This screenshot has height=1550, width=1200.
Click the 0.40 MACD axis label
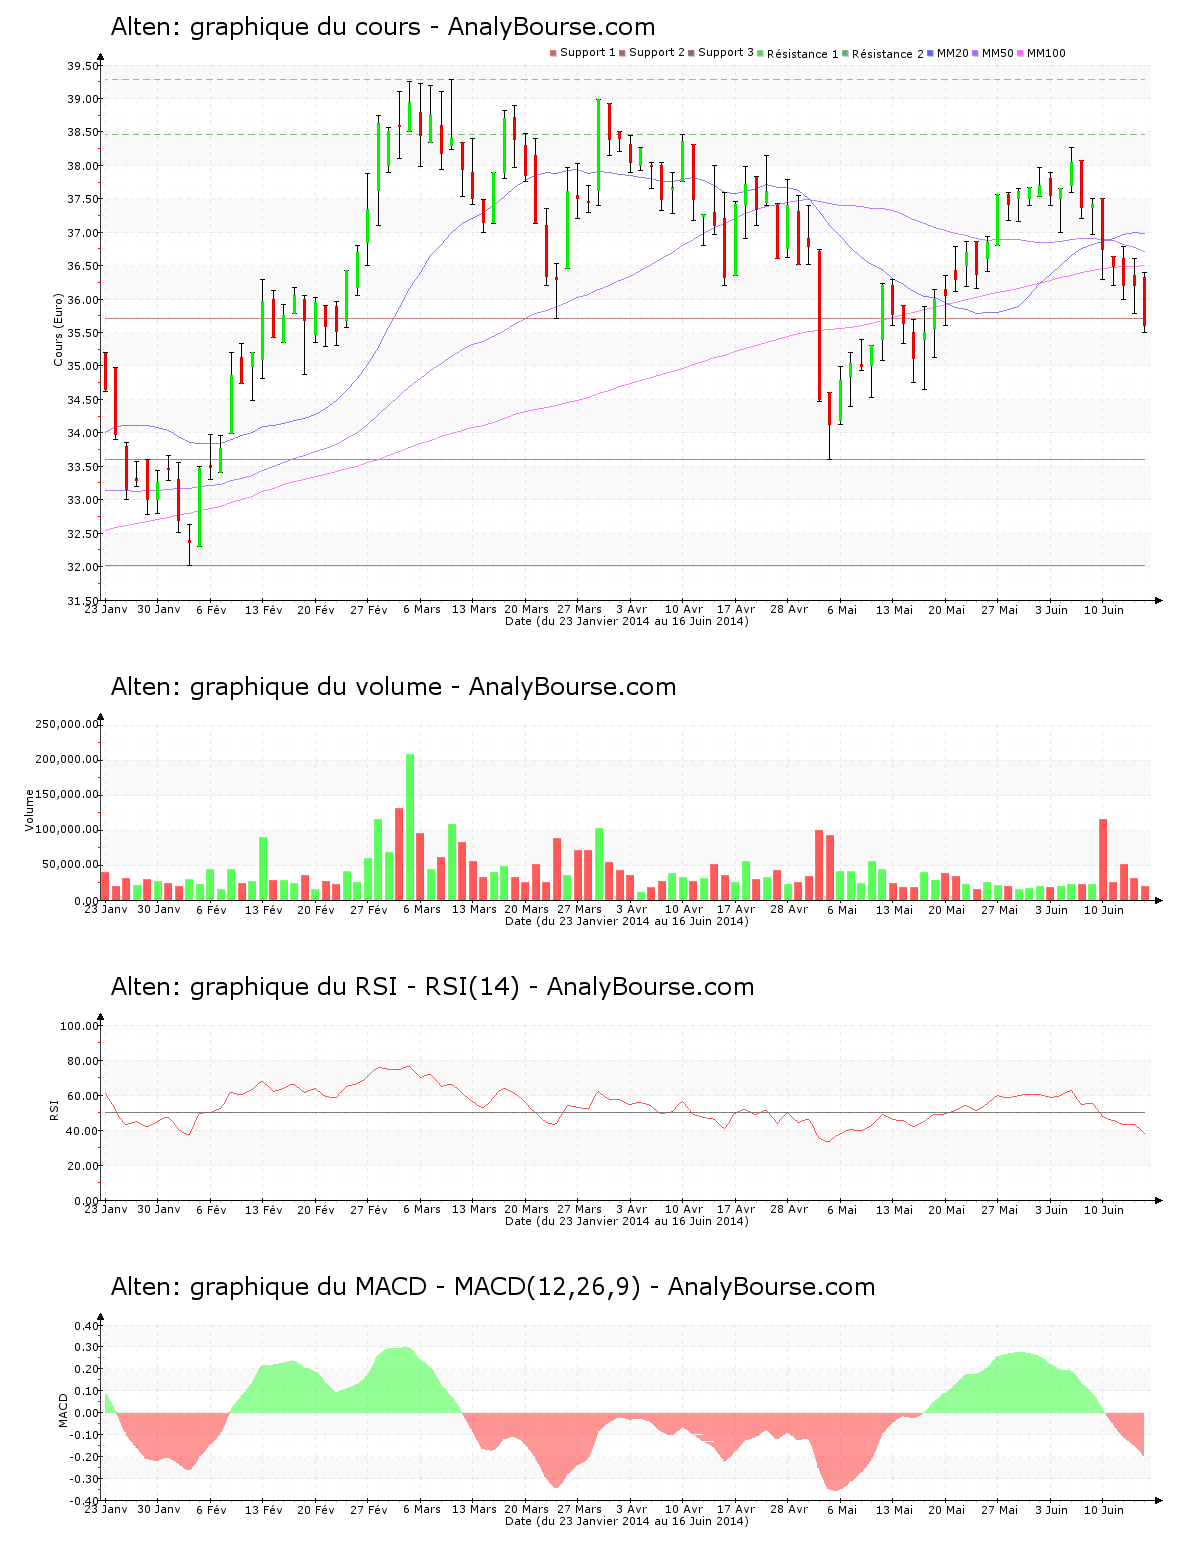(87, 1326)
